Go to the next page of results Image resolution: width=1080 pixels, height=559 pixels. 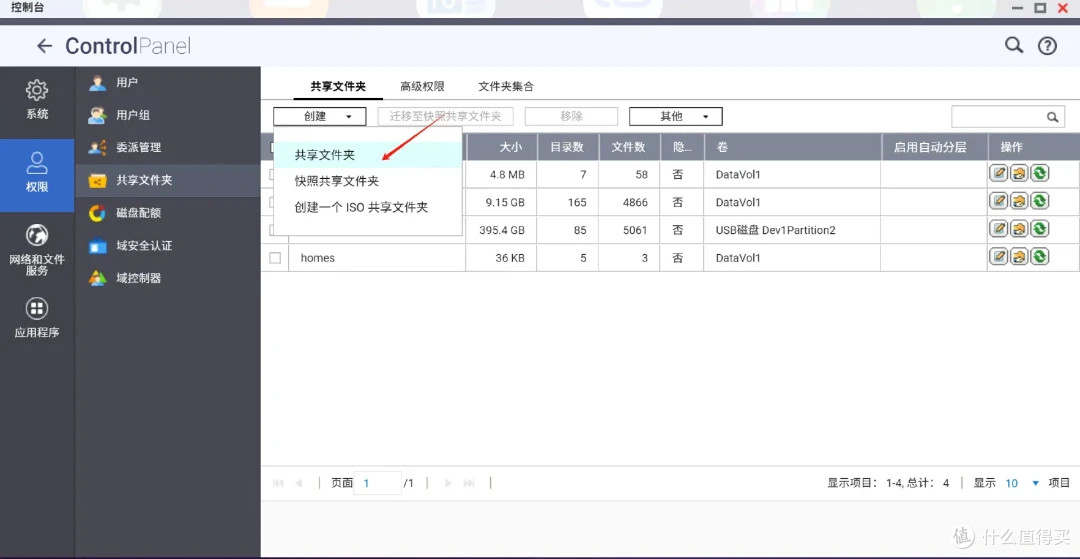click(x=448, y=483)
